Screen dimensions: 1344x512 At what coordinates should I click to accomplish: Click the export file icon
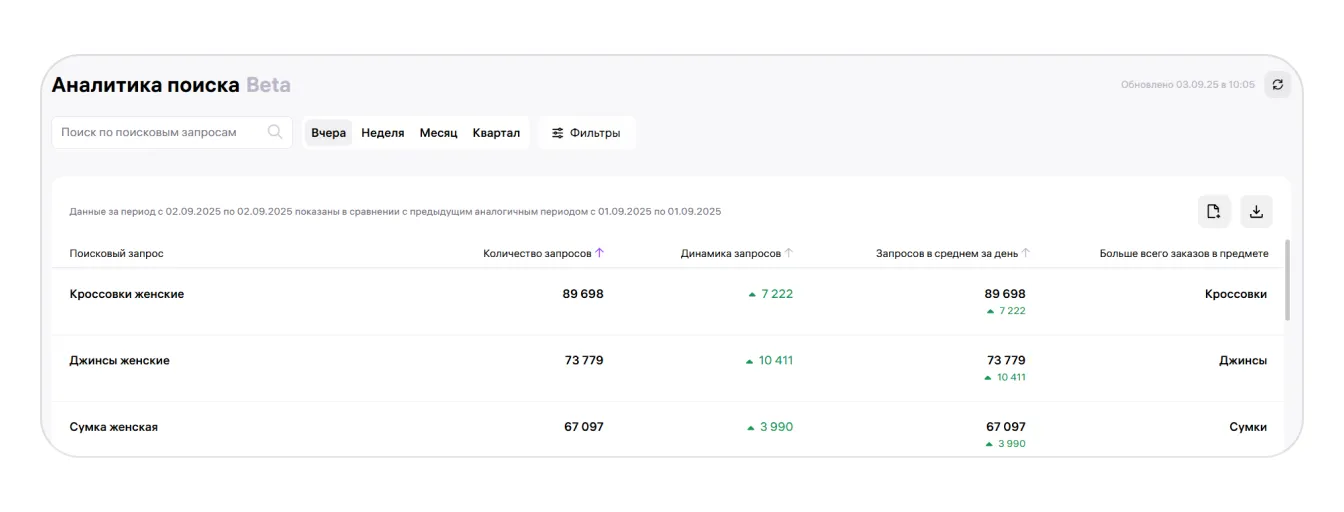pyautogui.click(x=1214, y=211)
